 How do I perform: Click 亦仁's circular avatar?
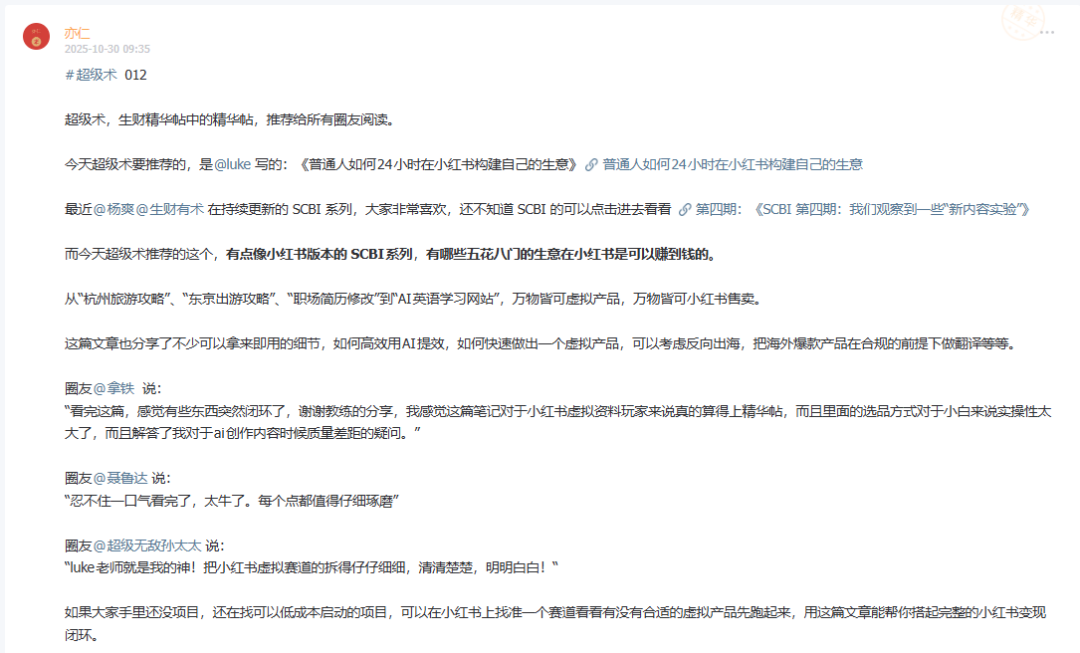39,38
